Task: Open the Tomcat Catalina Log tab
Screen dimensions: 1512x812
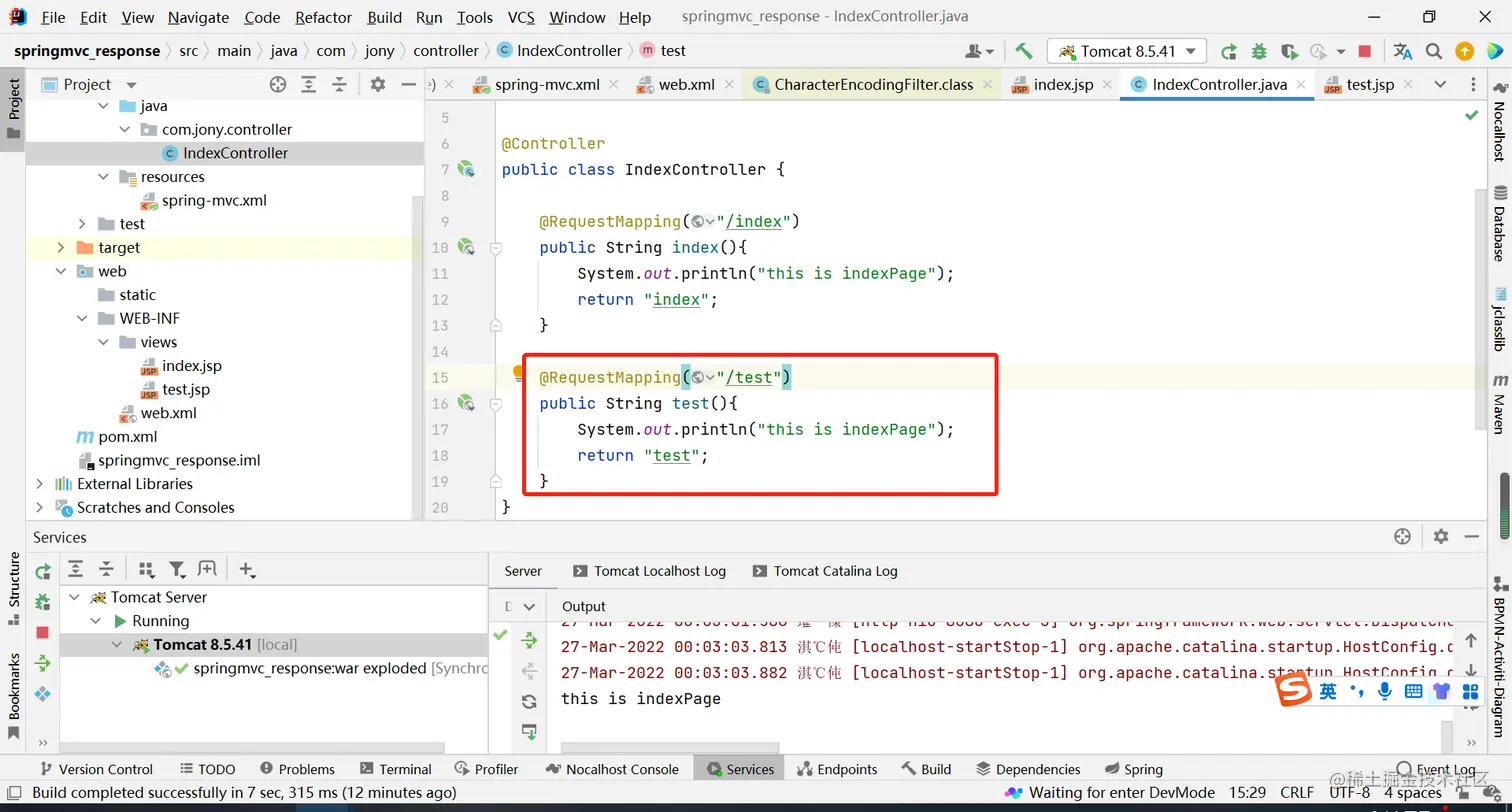Action: 835,571
